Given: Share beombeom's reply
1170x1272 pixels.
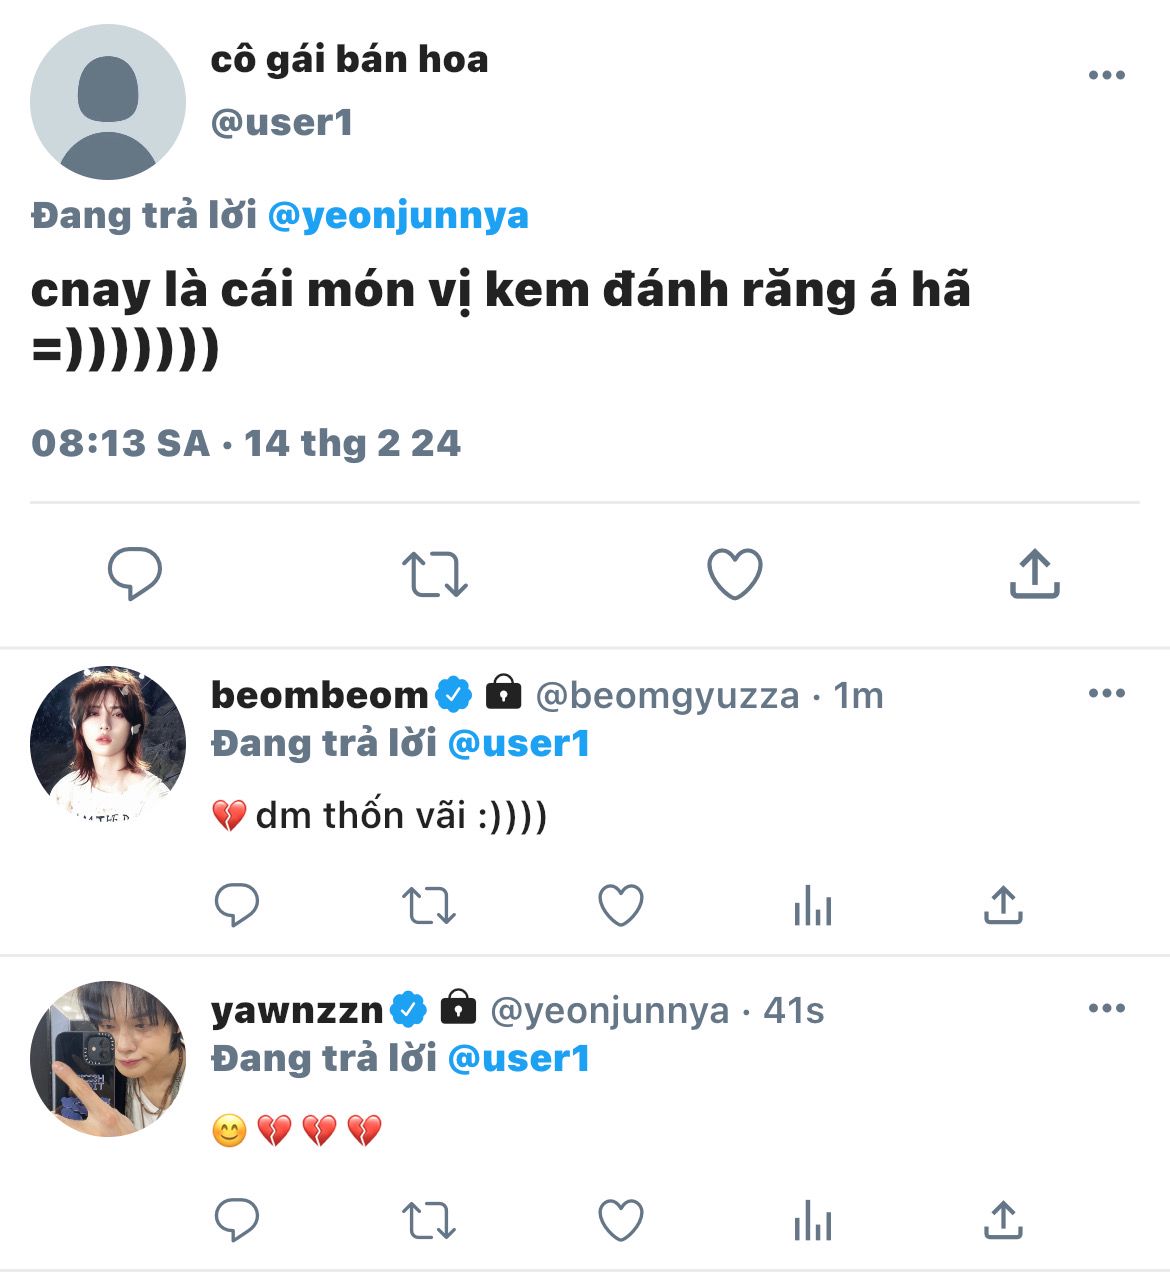Looking at the screenshot, I should [x=1002, y=906].
